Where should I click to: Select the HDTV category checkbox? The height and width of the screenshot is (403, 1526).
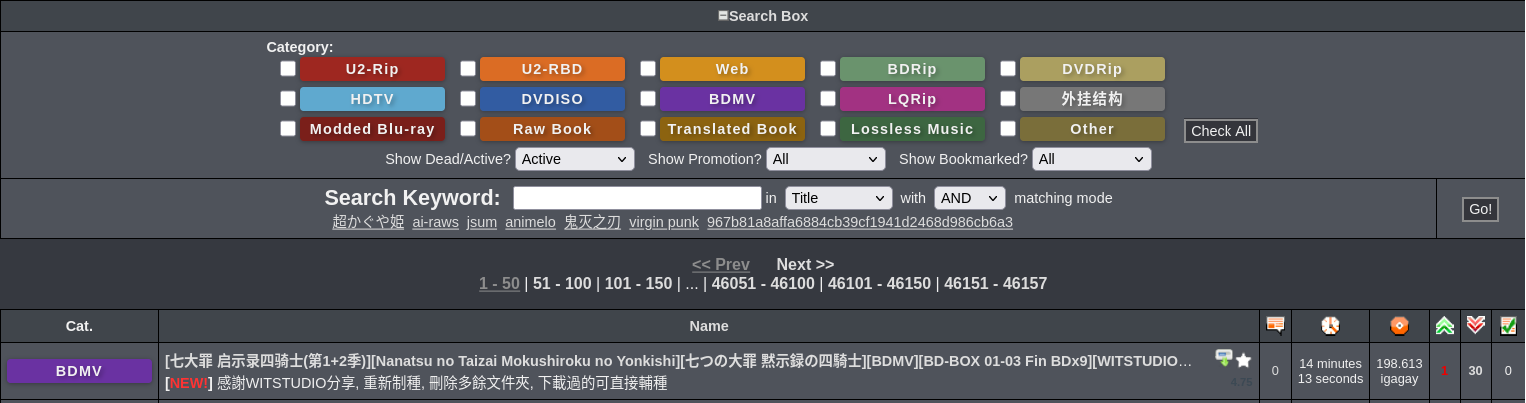click(x=288, y=98)
